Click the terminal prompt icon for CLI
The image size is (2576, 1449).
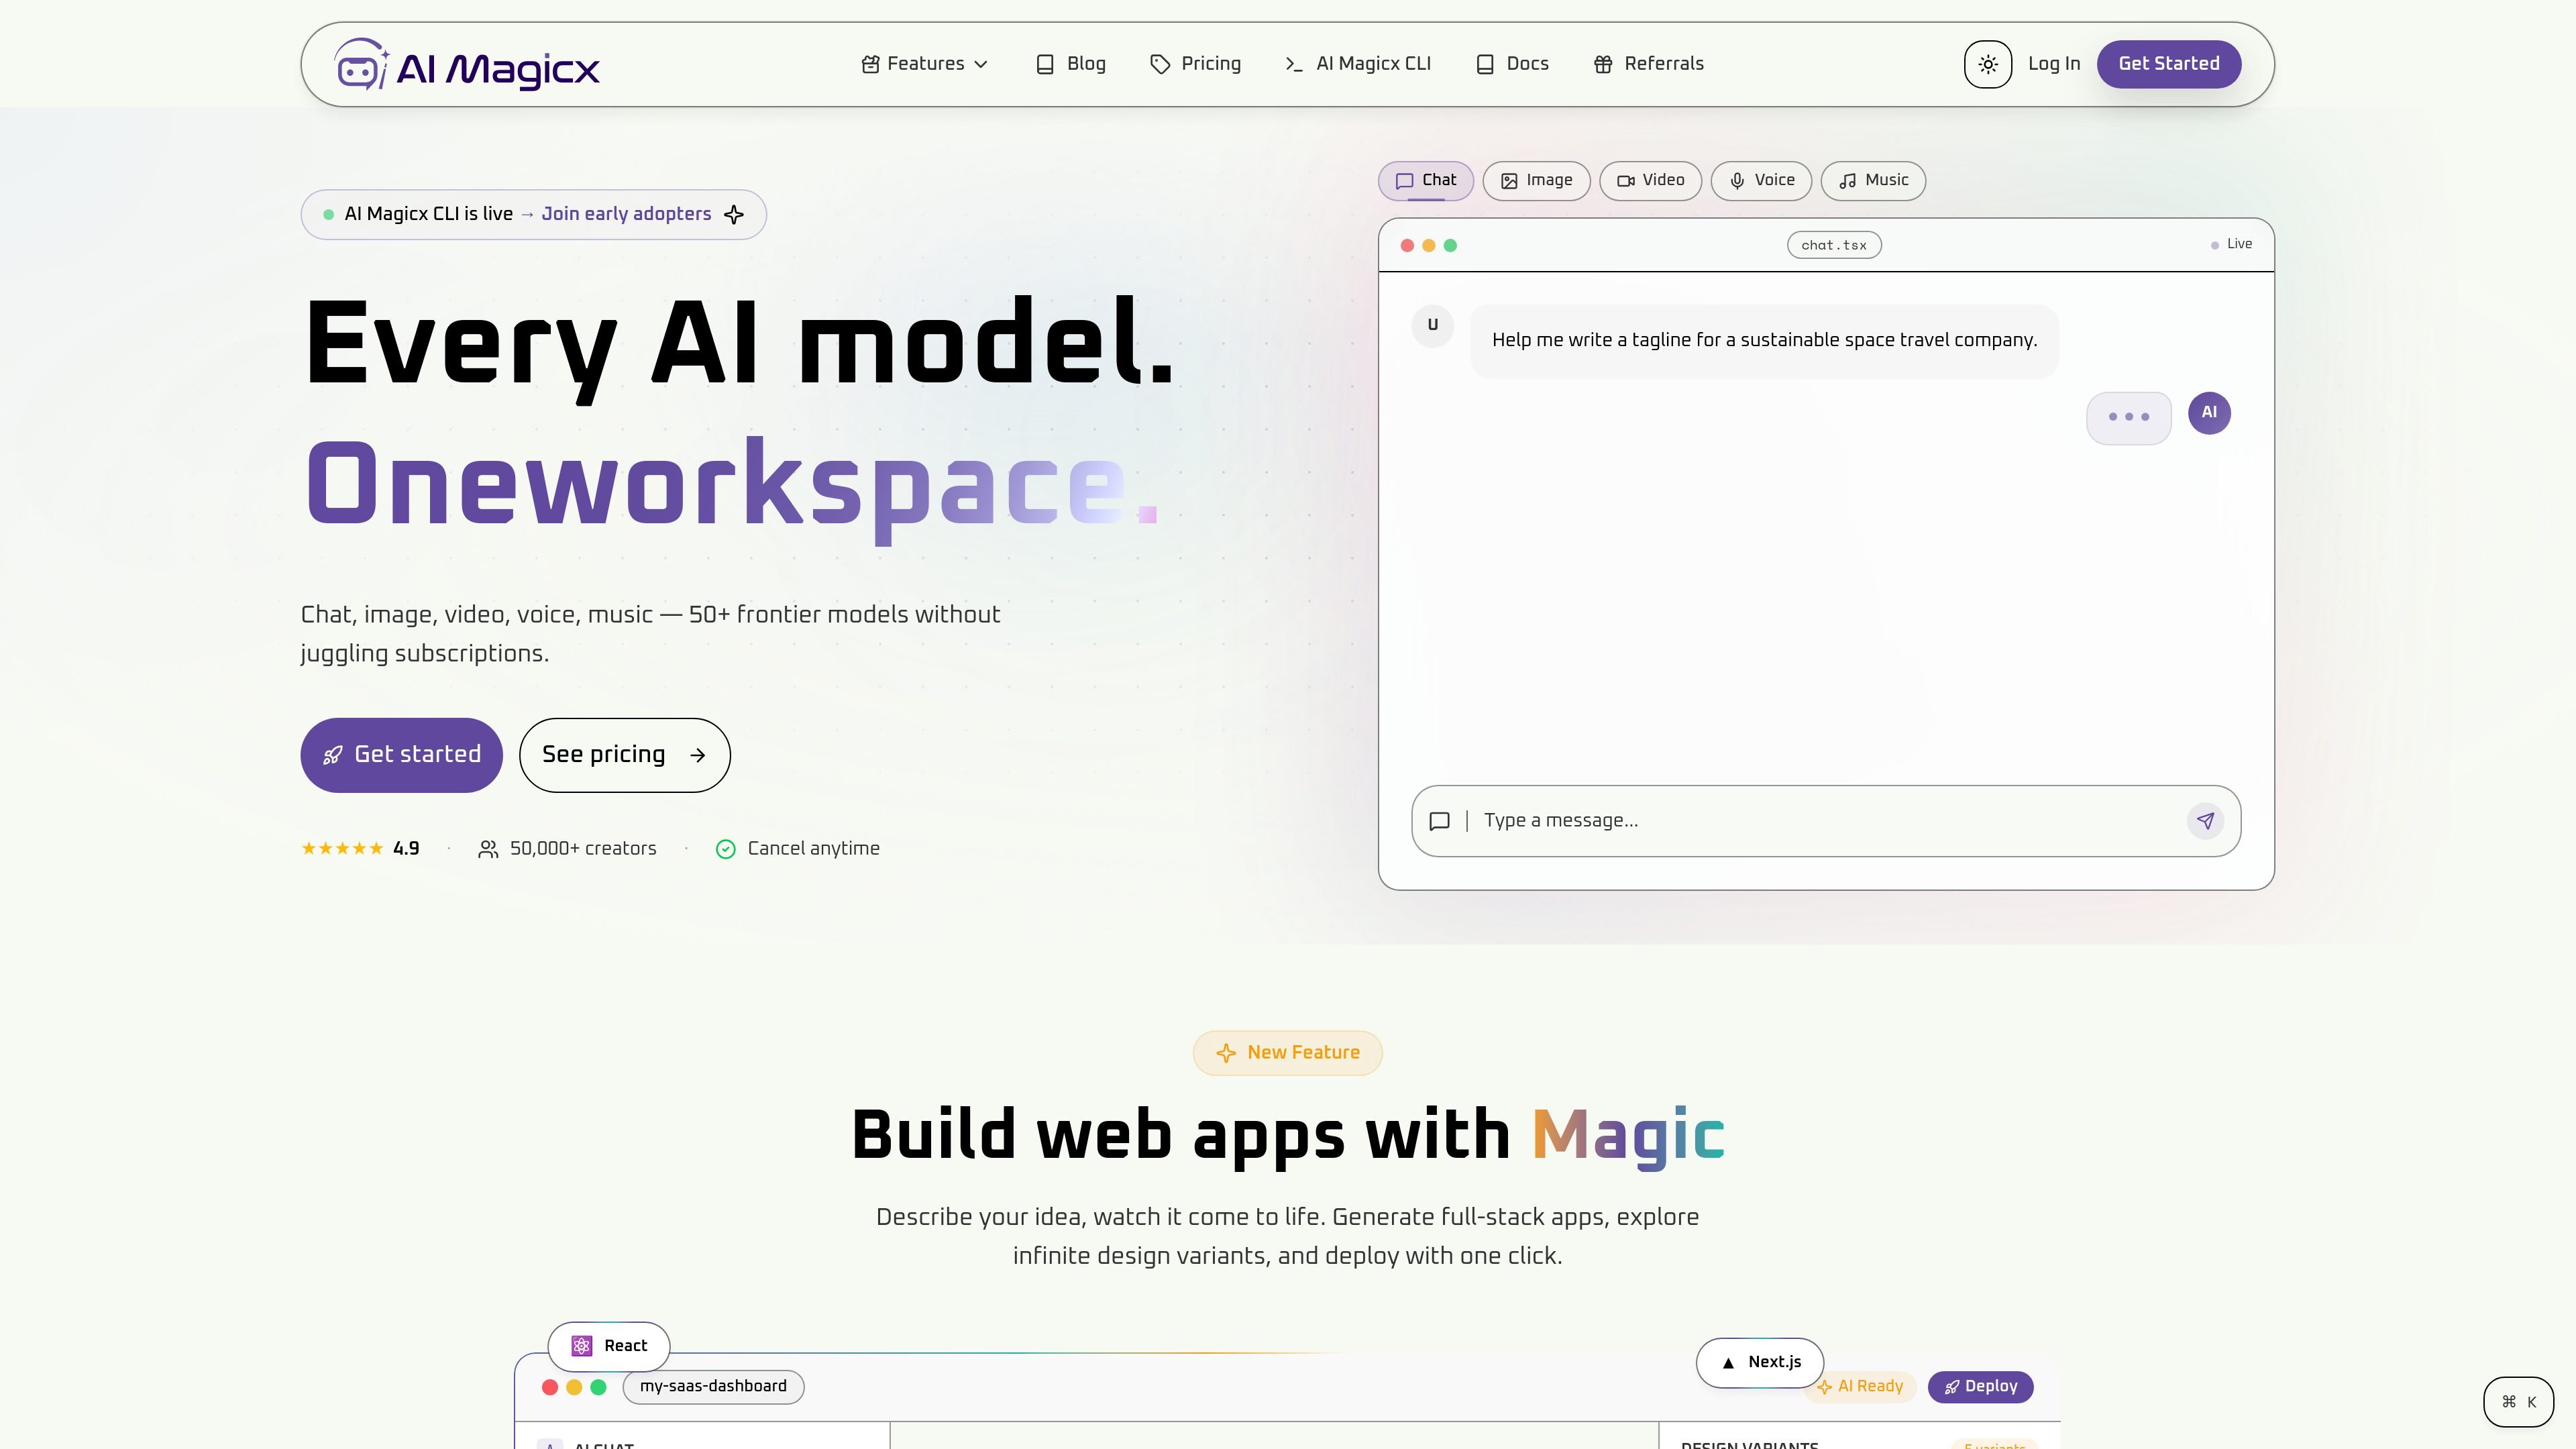point(1294,64)
